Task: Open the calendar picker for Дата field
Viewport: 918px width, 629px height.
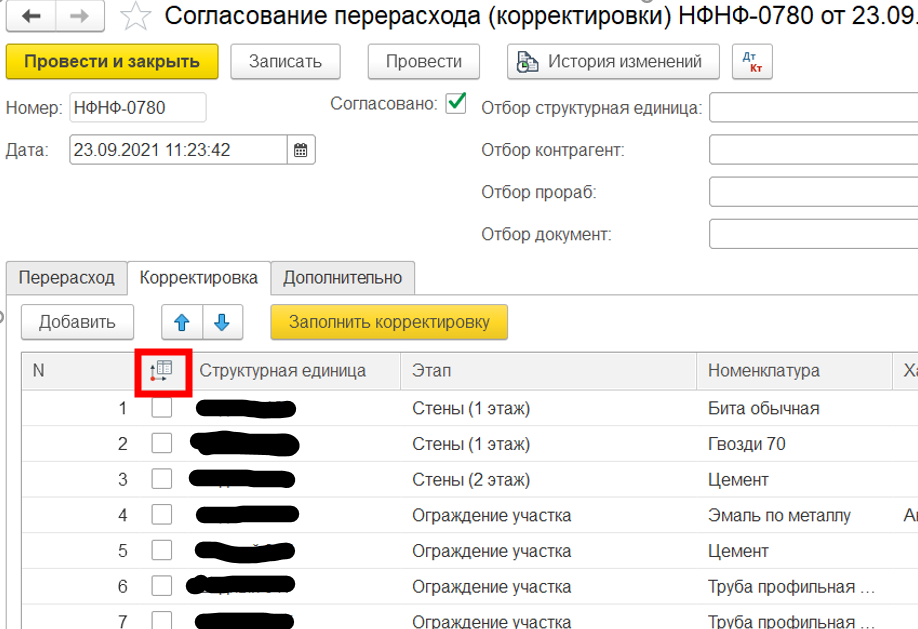Action: tap(301, 151)
